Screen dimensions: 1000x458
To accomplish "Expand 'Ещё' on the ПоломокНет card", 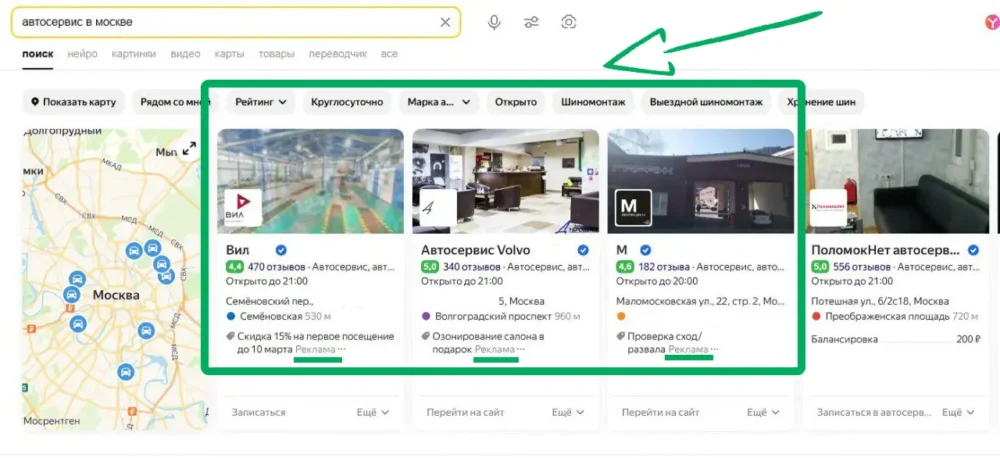I will pyautogui.click(x=959, y=413).
